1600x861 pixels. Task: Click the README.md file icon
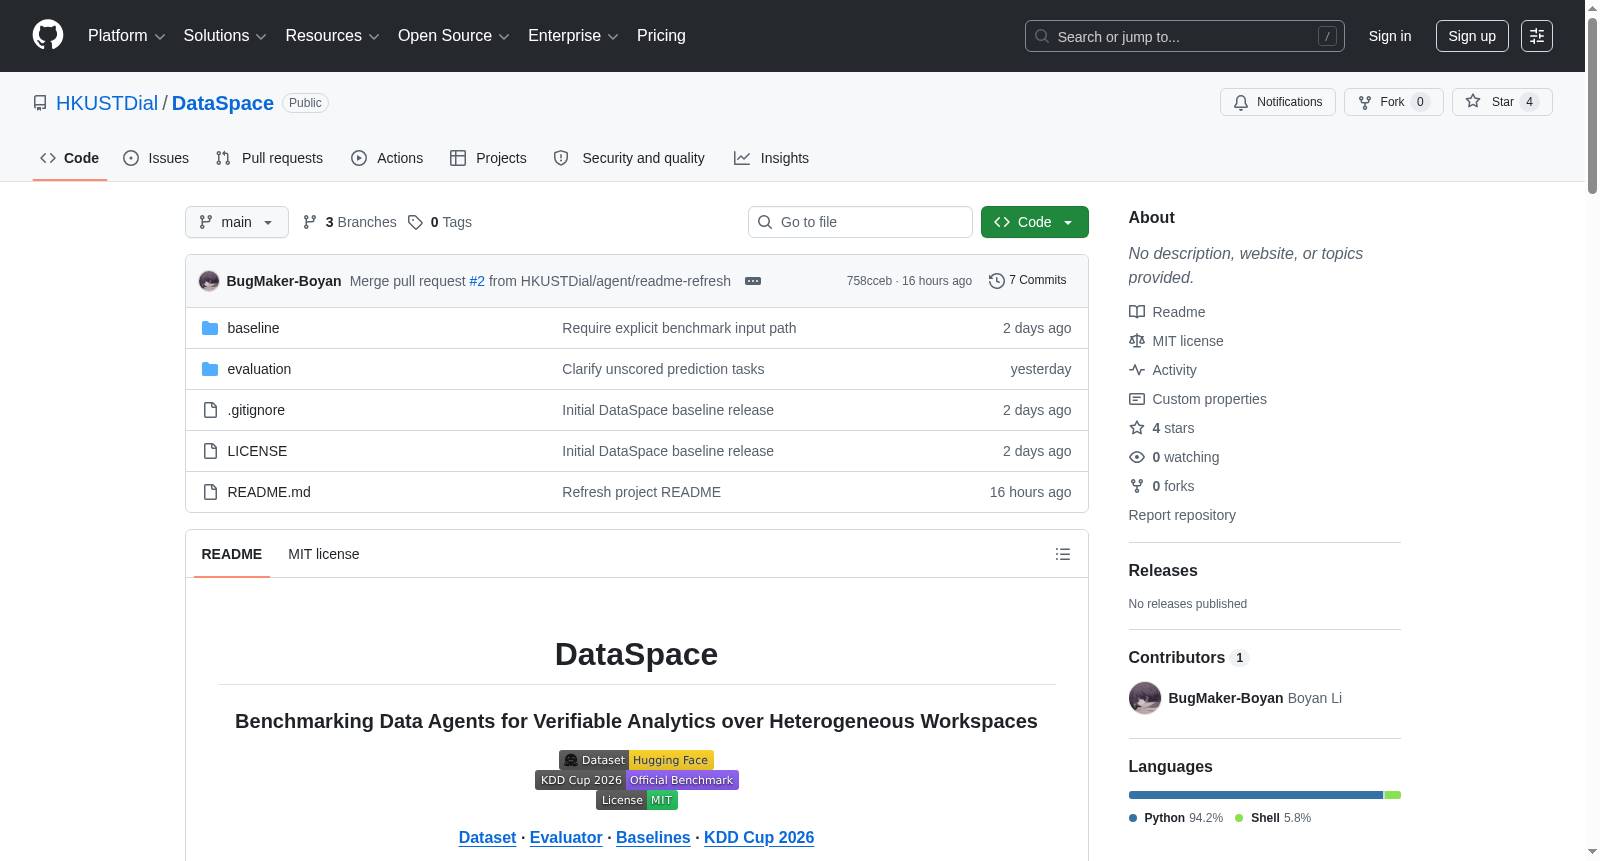[210, 492]
